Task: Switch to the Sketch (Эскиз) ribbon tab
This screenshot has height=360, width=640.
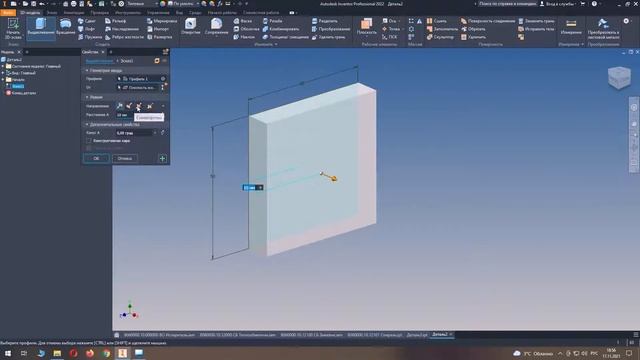Action: tap(52, 13)
